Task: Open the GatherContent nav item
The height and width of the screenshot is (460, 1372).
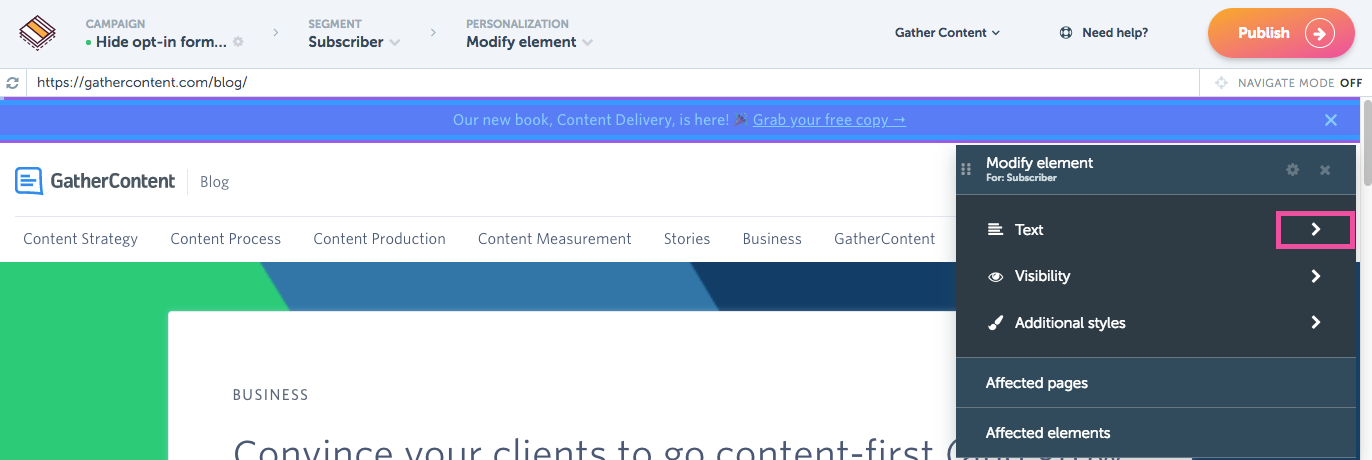Action: (885, 239)
